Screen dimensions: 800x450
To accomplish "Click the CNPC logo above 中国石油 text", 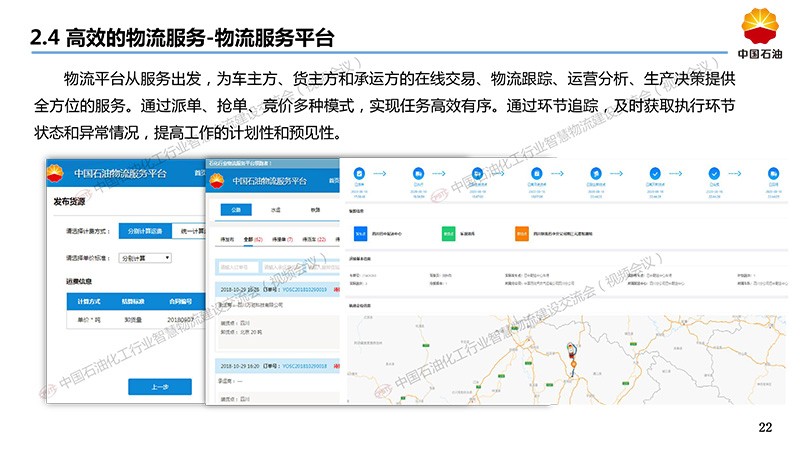I will [760, 26].
